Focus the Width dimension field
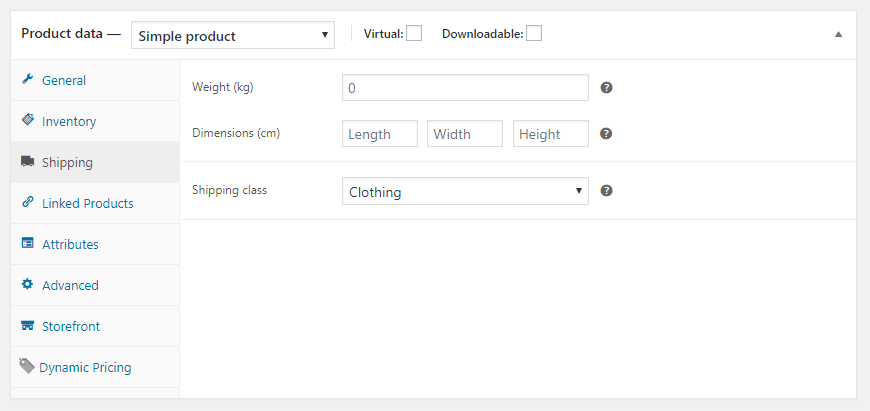The width and height of the screenshot is (870, 411). tap(465, 134)
